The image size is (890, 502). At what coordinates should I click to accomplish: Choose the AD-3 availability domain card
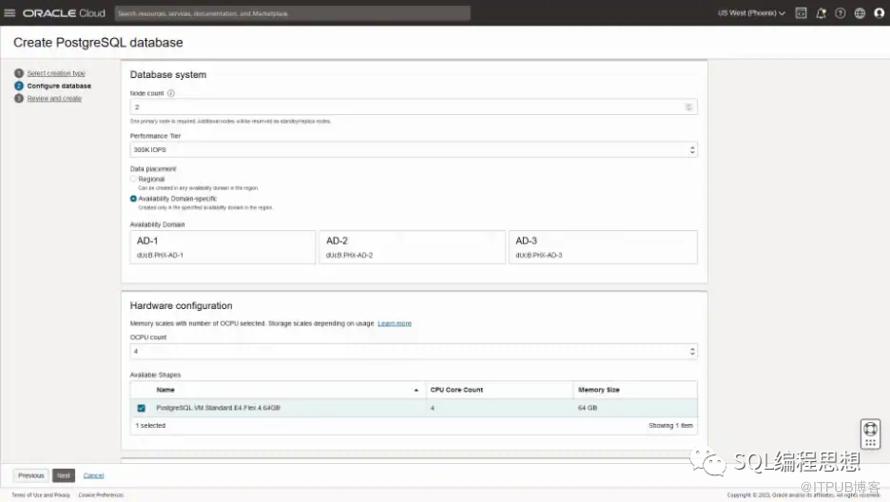(603, 247)
